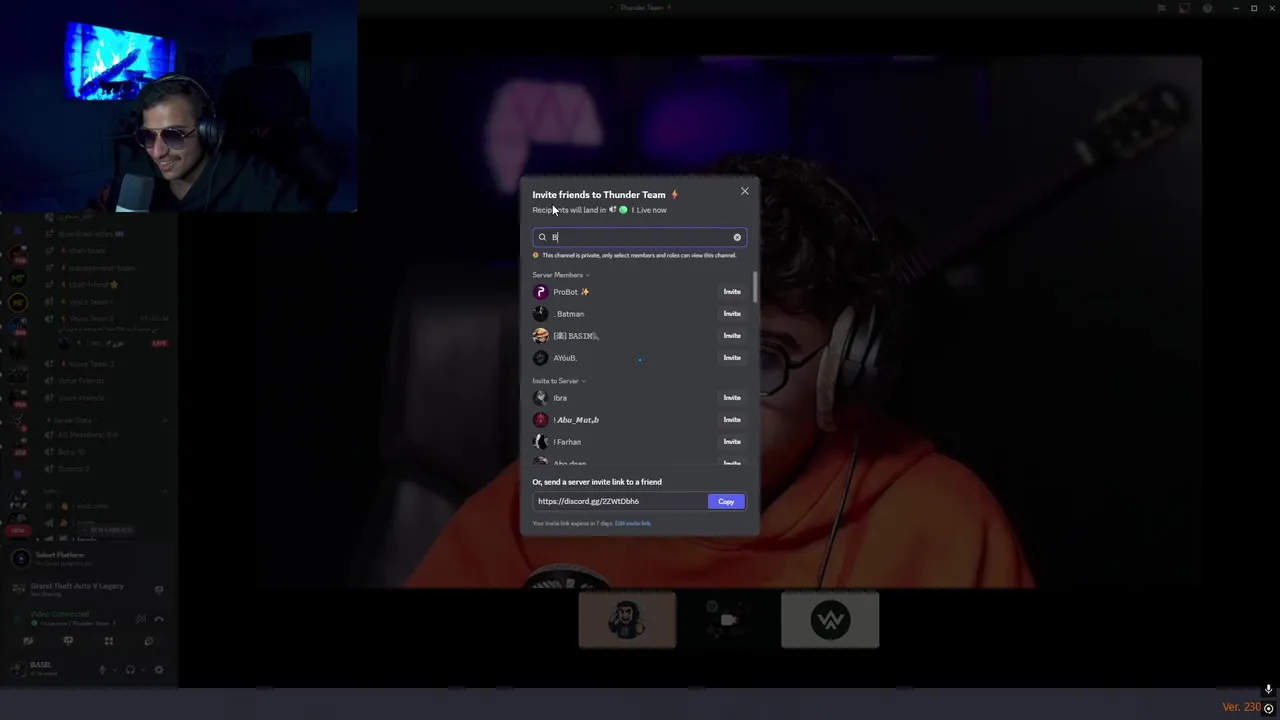Image resolution: width=1280 pixels, height=720 pixels.
Task: Invite AYouB. to the channel
Action: click(732, 358)
